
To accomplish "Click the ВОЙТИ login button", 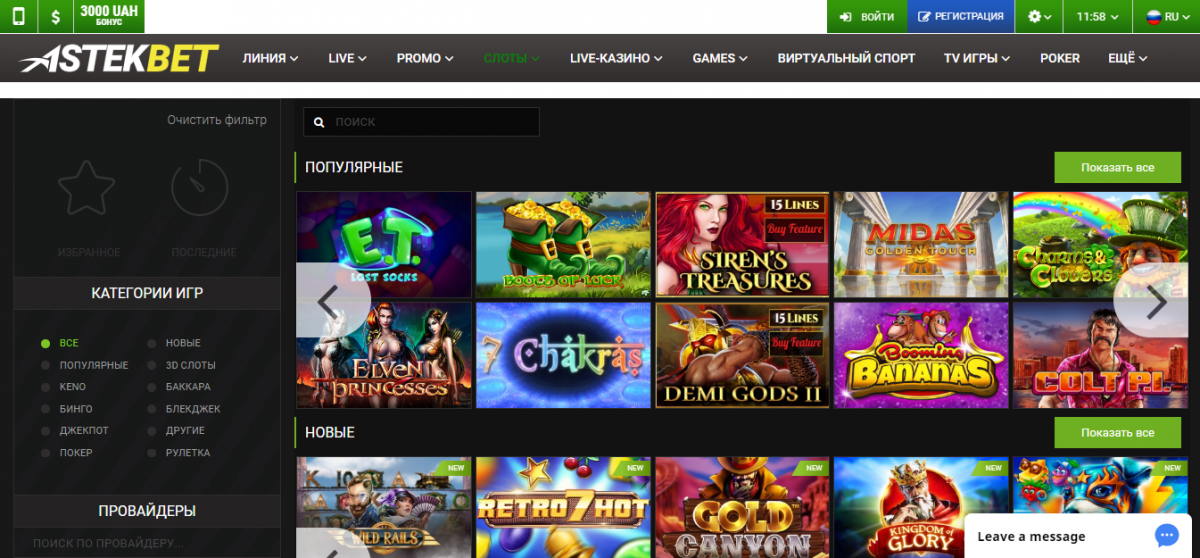I will click(867, 17).
